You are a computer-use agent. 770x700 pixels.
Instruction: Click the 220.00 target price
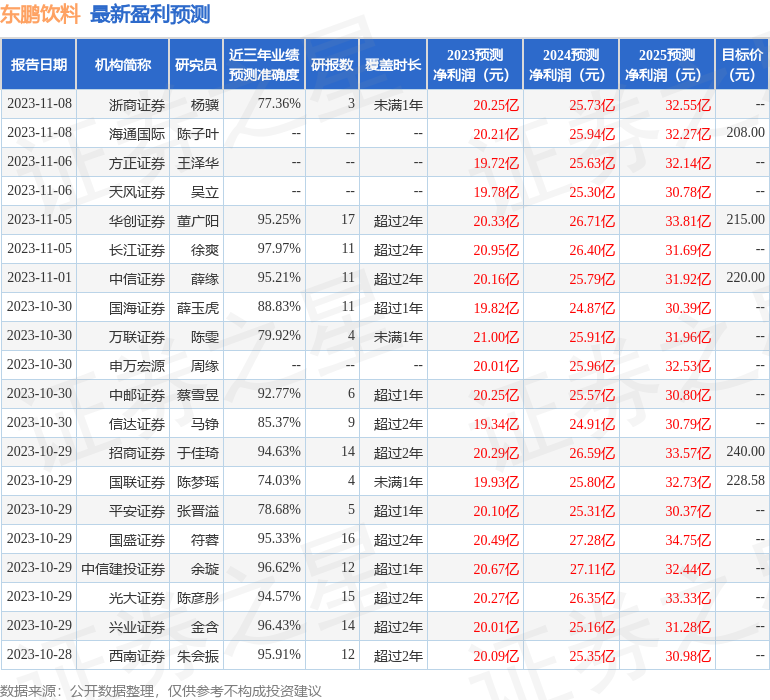tap(745, 277)
